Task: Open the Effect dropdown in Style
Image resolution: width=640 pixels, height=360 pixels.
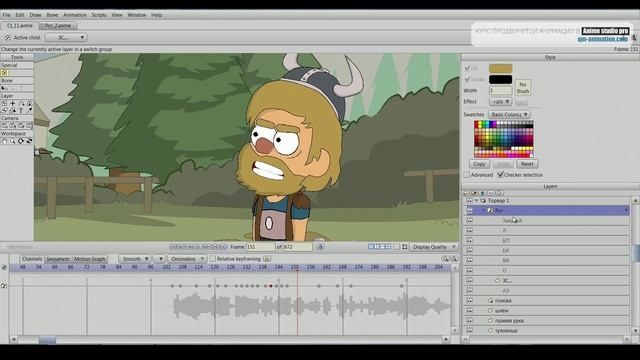Action: click(500, 101)
